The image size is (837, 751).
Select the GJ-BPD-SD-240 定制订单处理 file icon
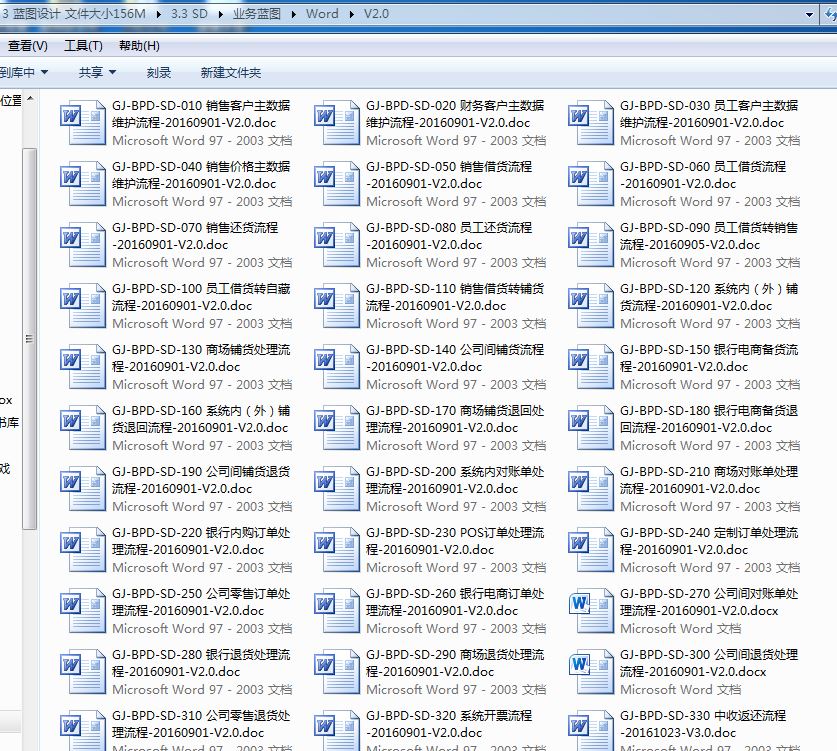click(590, 550)
